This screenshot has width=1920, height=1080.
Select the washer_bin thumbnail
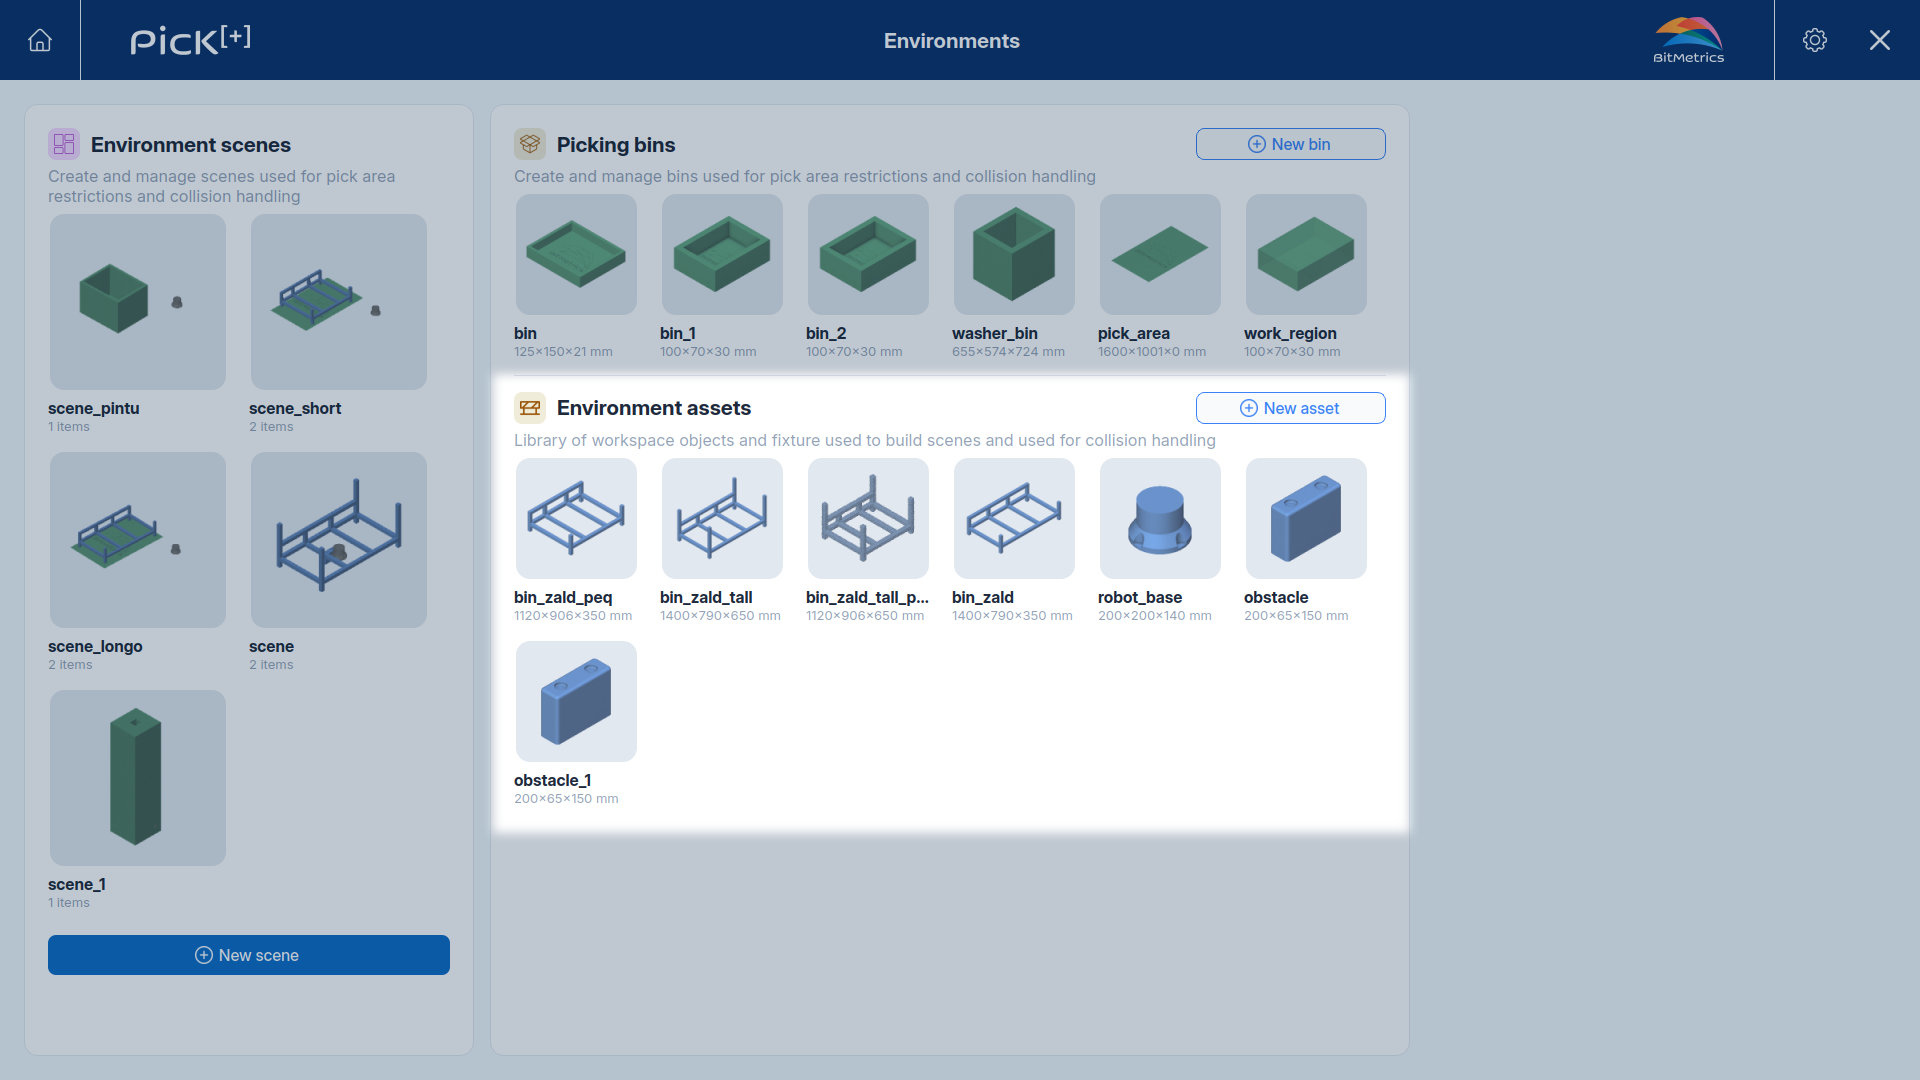(x=1014, y=255)
